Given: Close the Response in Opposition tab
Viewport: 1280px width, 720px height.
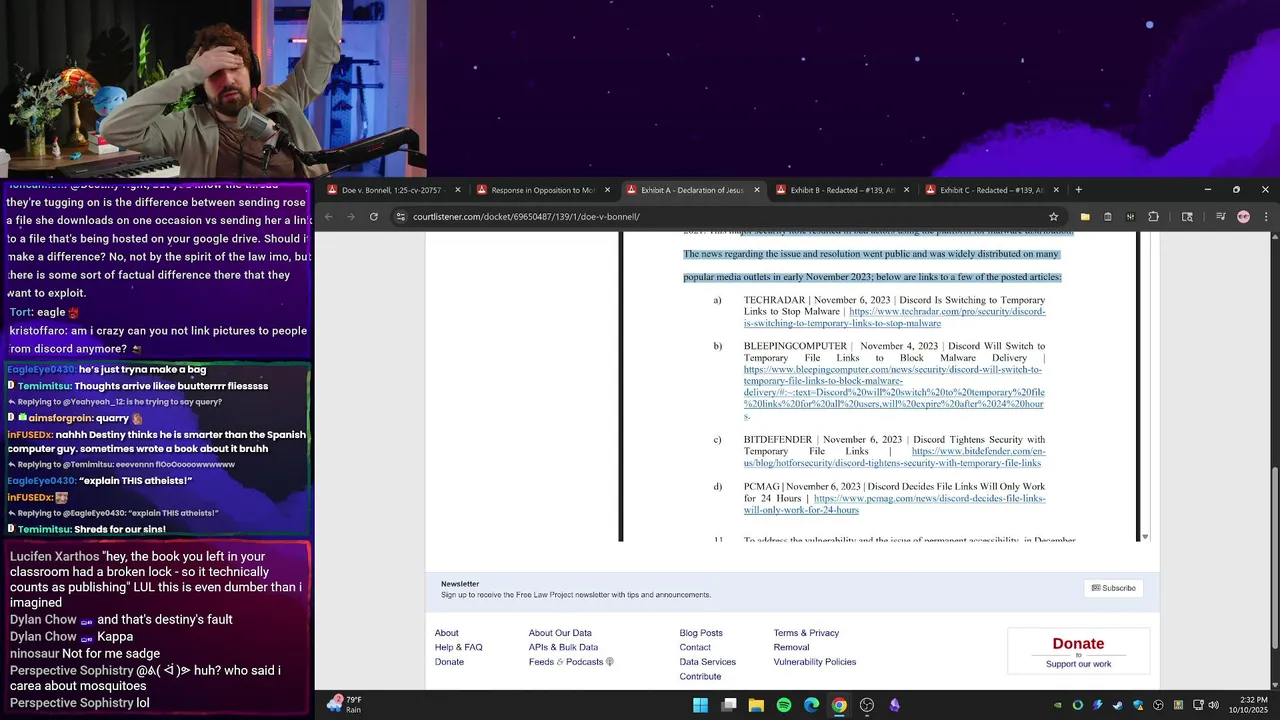Looking at the screenshot, I should [607, 190].
